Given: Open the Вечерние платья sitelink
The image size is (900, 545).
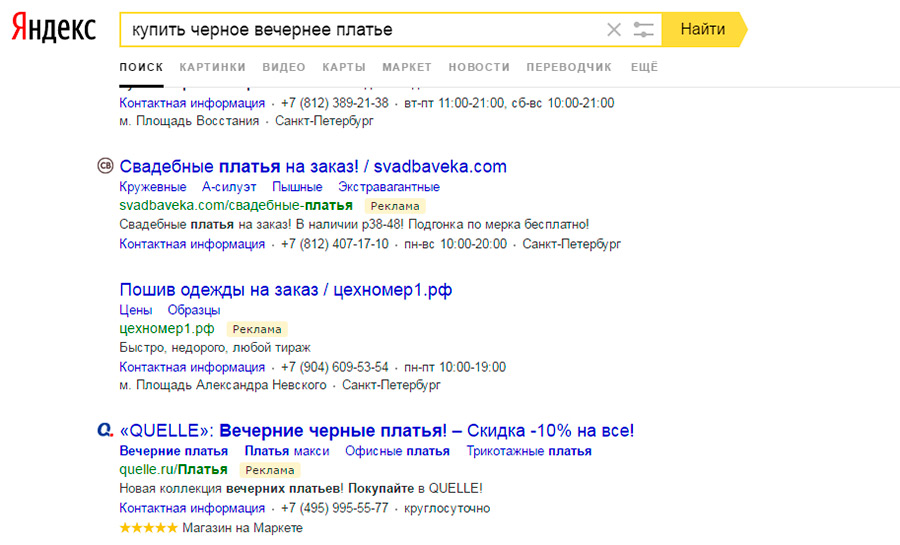Looking at the screenshot, I should point(173,451).
